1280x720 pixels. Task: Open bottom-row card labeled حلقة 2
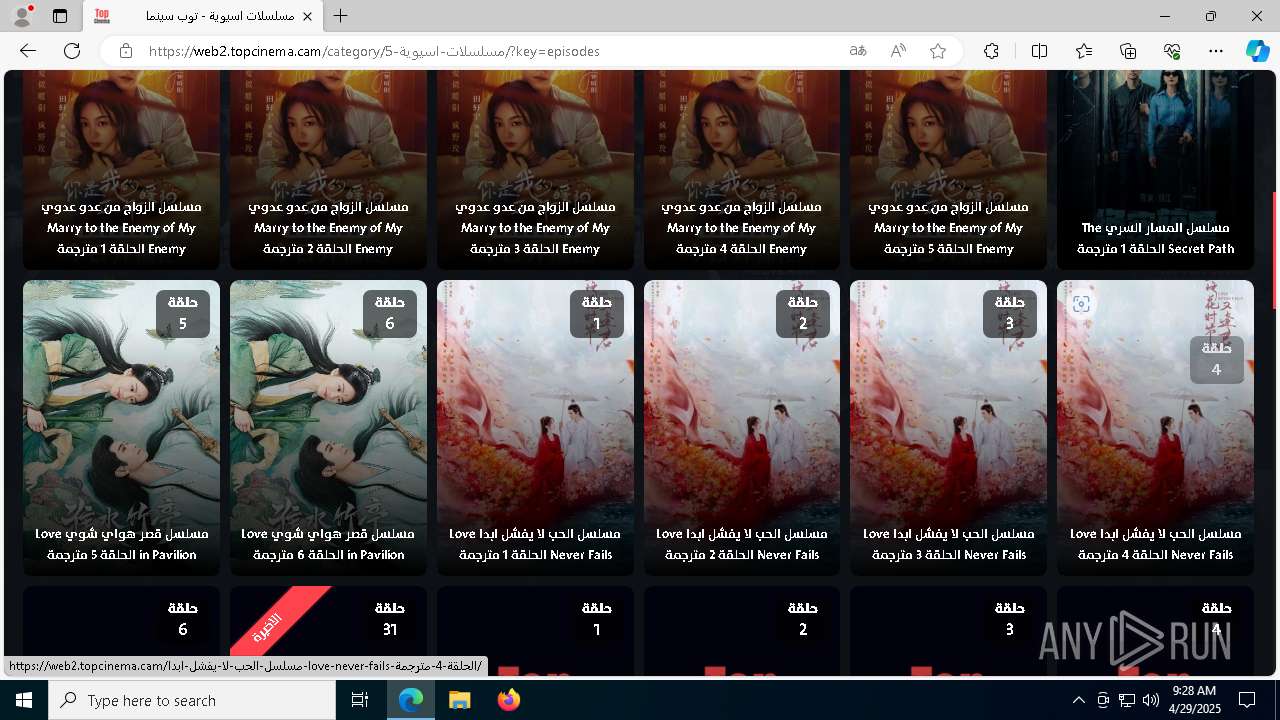(742, 630)
